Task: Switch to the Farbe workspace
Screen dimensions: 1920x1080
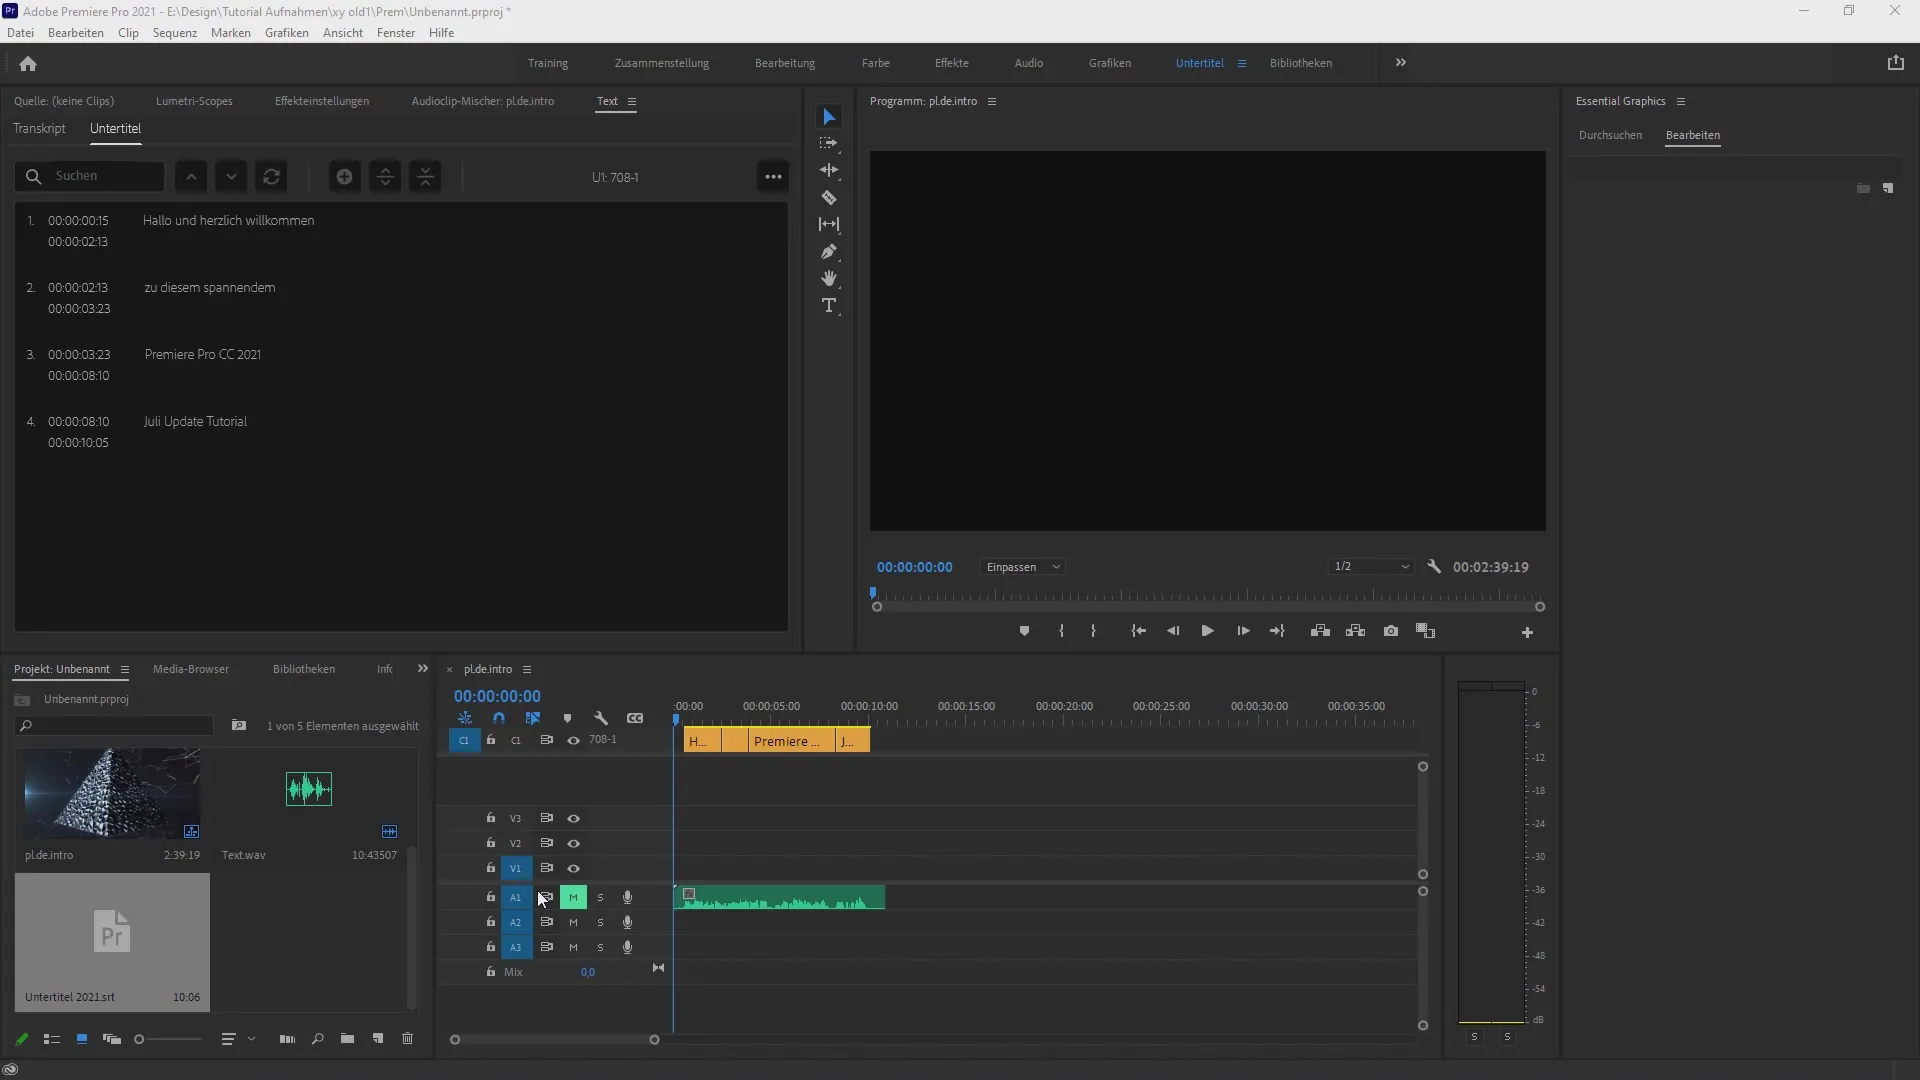Action: pos(876,63)
